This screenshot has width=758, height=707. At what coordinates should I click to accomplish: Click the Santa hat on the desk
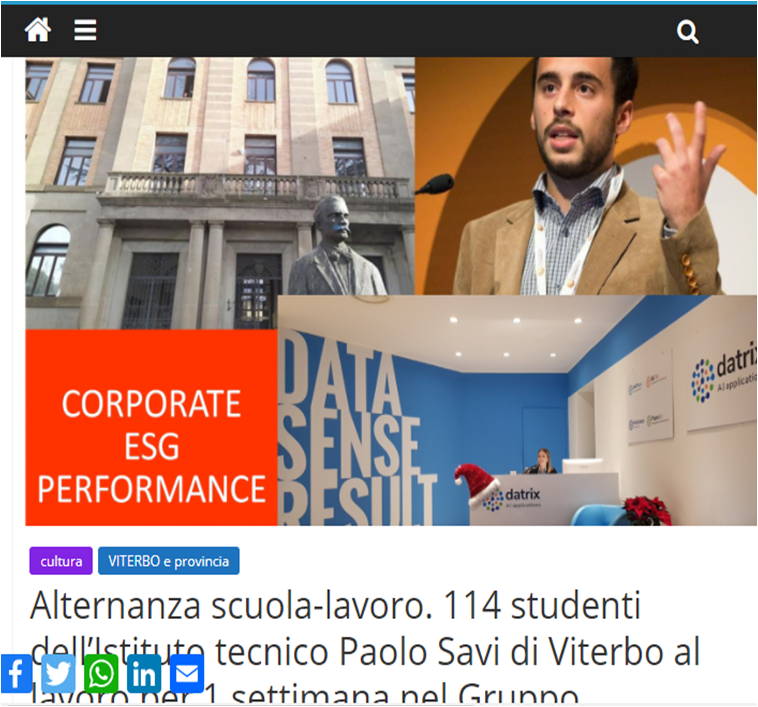[476, 483]
